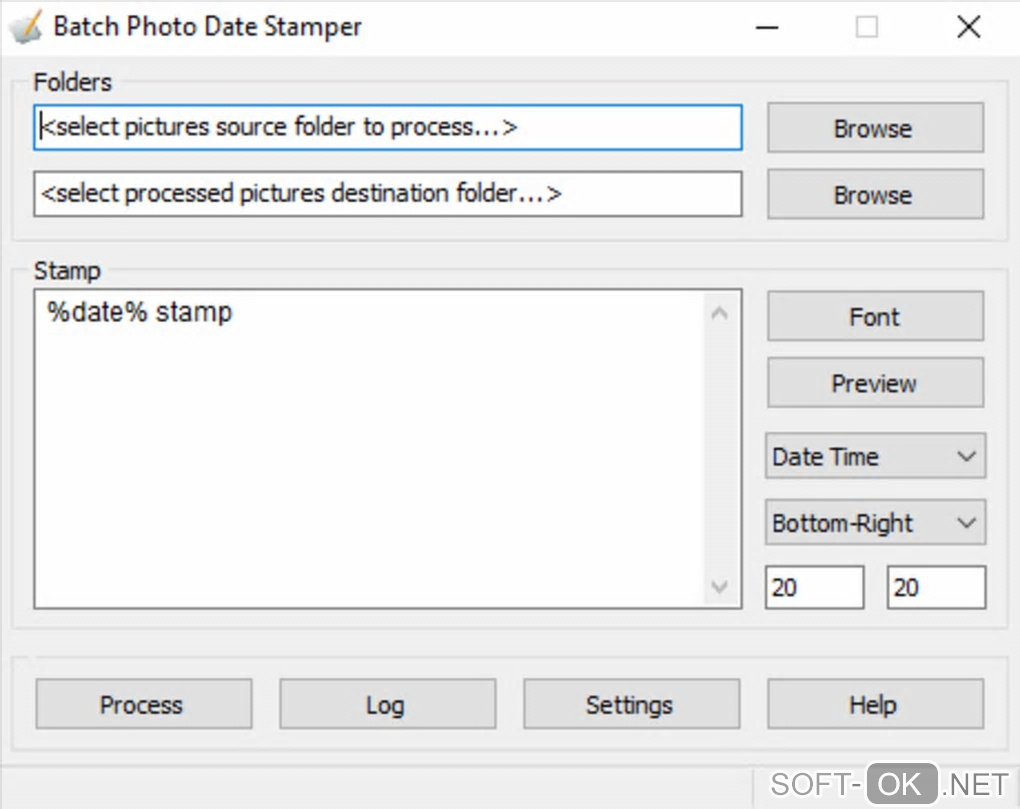Click the source folder path field
Image resolution: width=1020 pixels, height=809 pixels.
[388, 128]
